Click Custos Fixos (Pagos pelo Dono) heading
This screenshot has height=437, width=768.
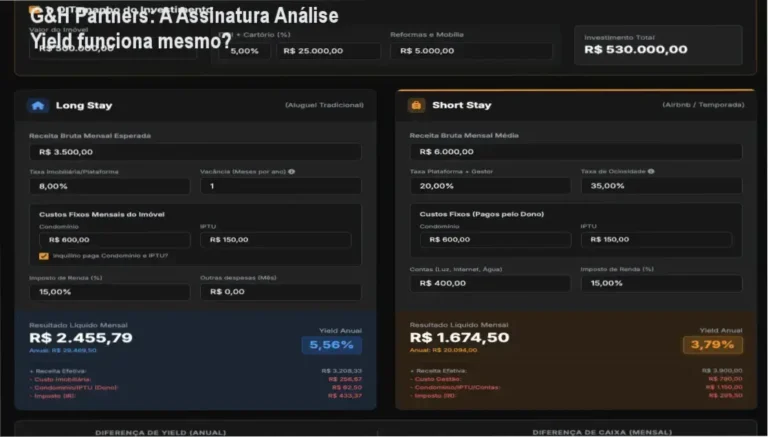(481, 214)
